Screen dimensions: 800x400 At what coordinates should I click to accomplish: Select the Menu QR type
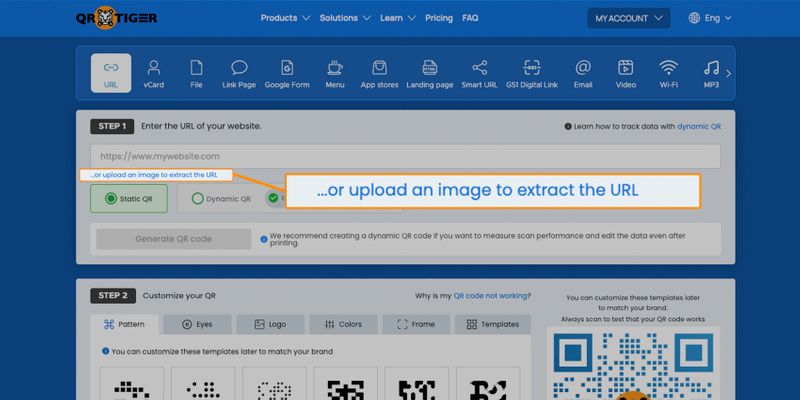(335, 73)
